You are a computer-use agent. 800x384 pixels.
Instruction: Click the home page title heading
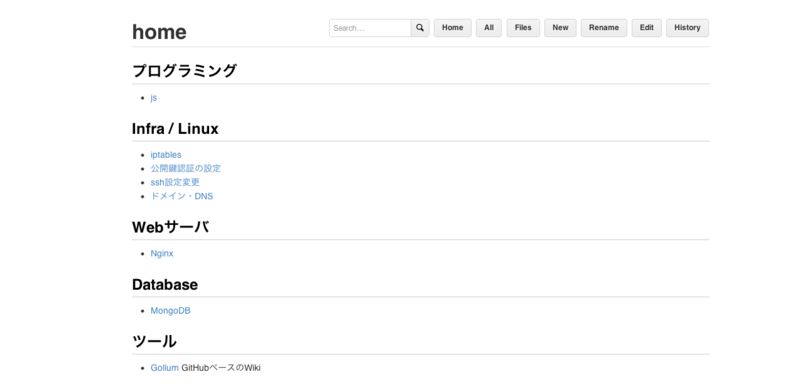[159, 32]
